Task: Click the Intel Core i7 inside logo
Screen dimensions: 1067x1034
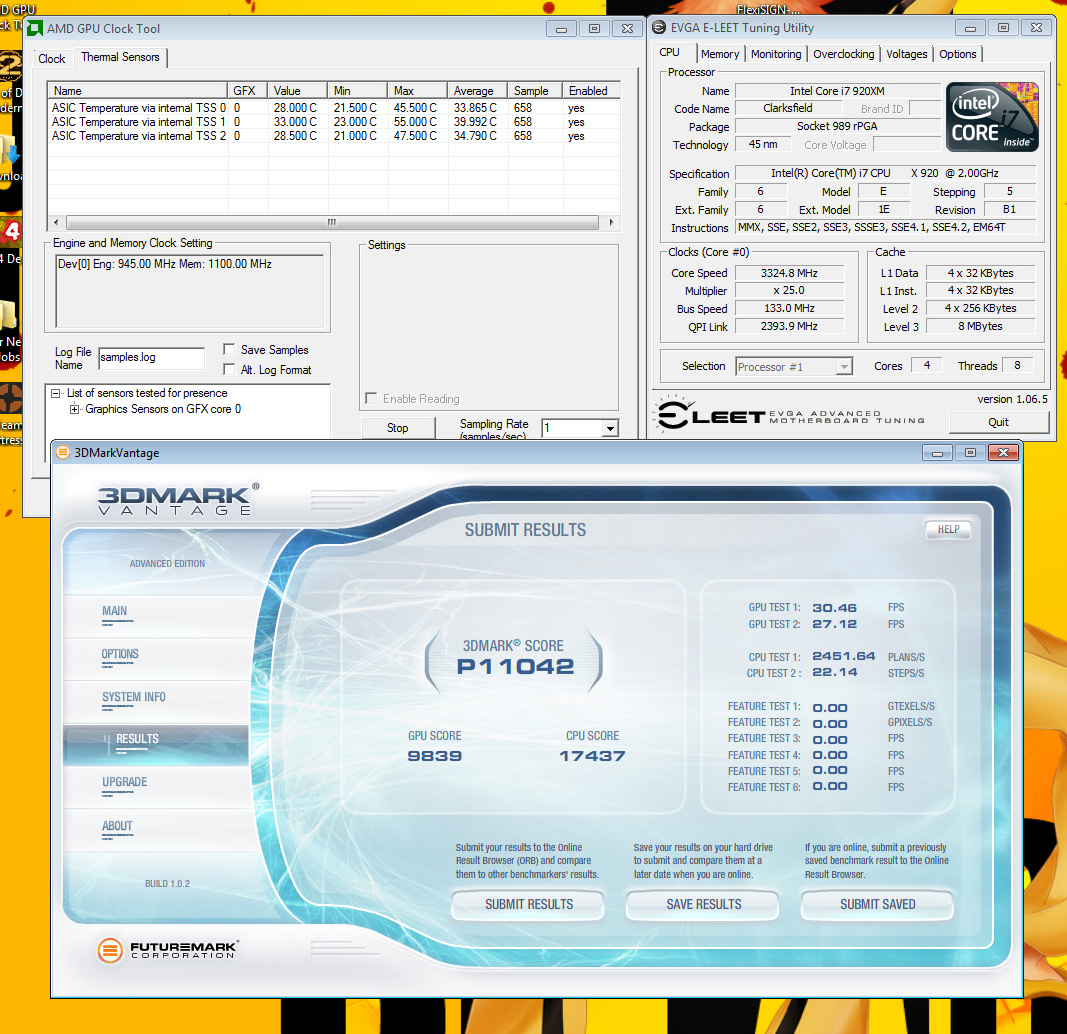Action: (x=992, y=116)
